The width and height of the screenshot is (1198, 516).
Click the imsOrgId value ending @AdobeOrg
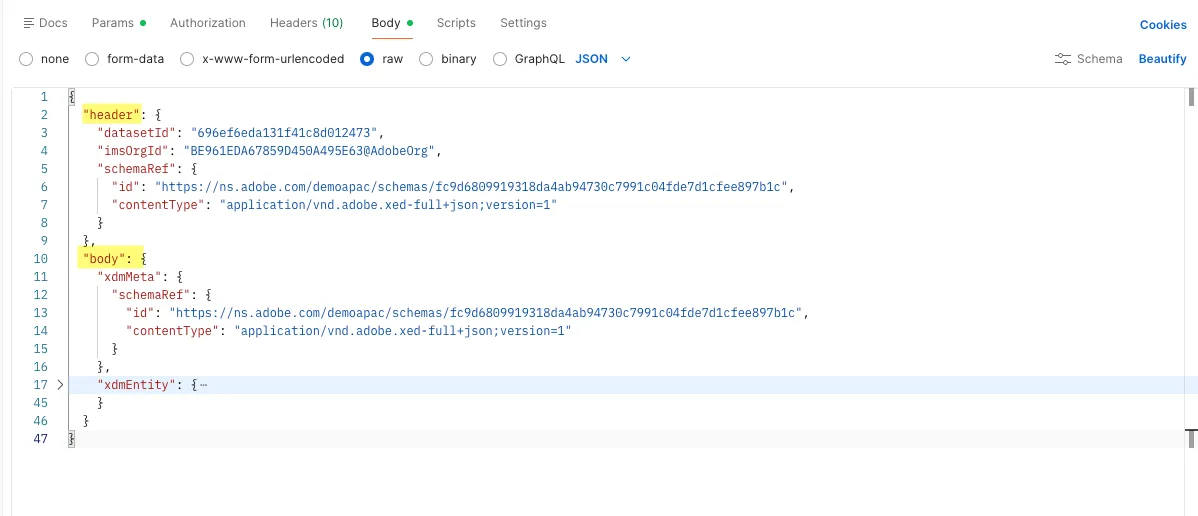pyautogui.click(x=309, y=151)
